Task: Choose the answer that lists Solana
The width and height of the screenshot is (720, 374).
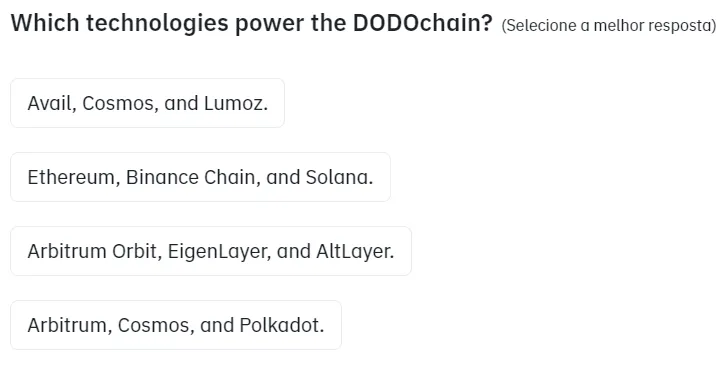Action: pyautogui.click(x=200, y=177)
